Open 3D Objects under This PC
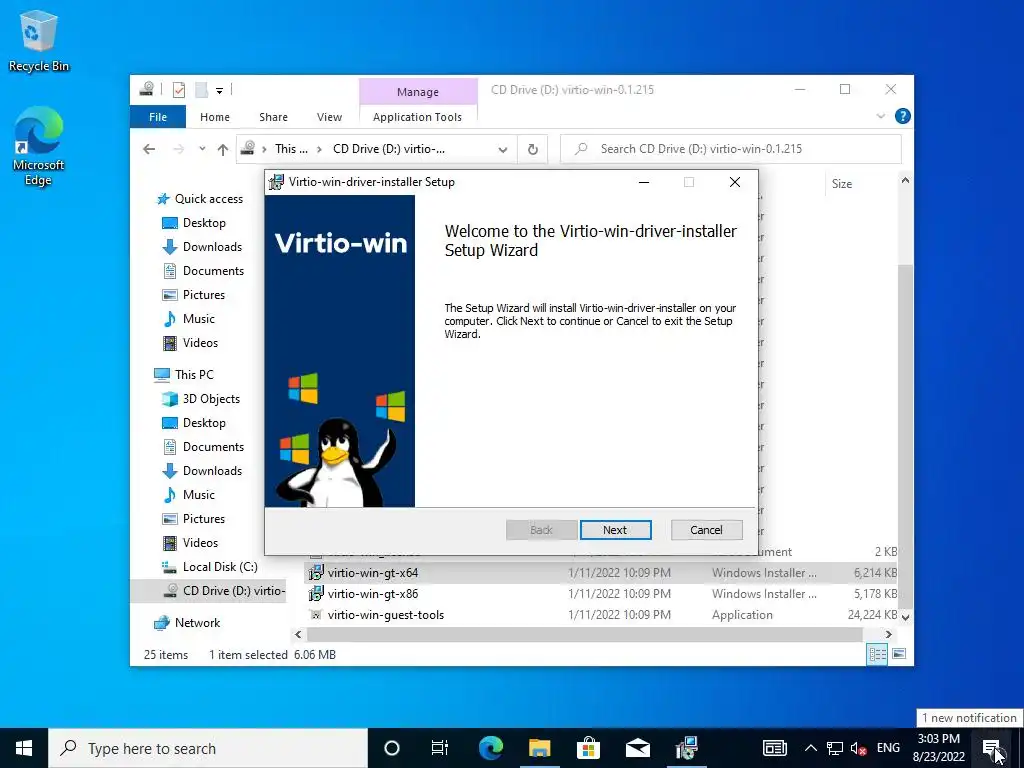Screen dimensions: 1024x768 (x=201, y=399)
